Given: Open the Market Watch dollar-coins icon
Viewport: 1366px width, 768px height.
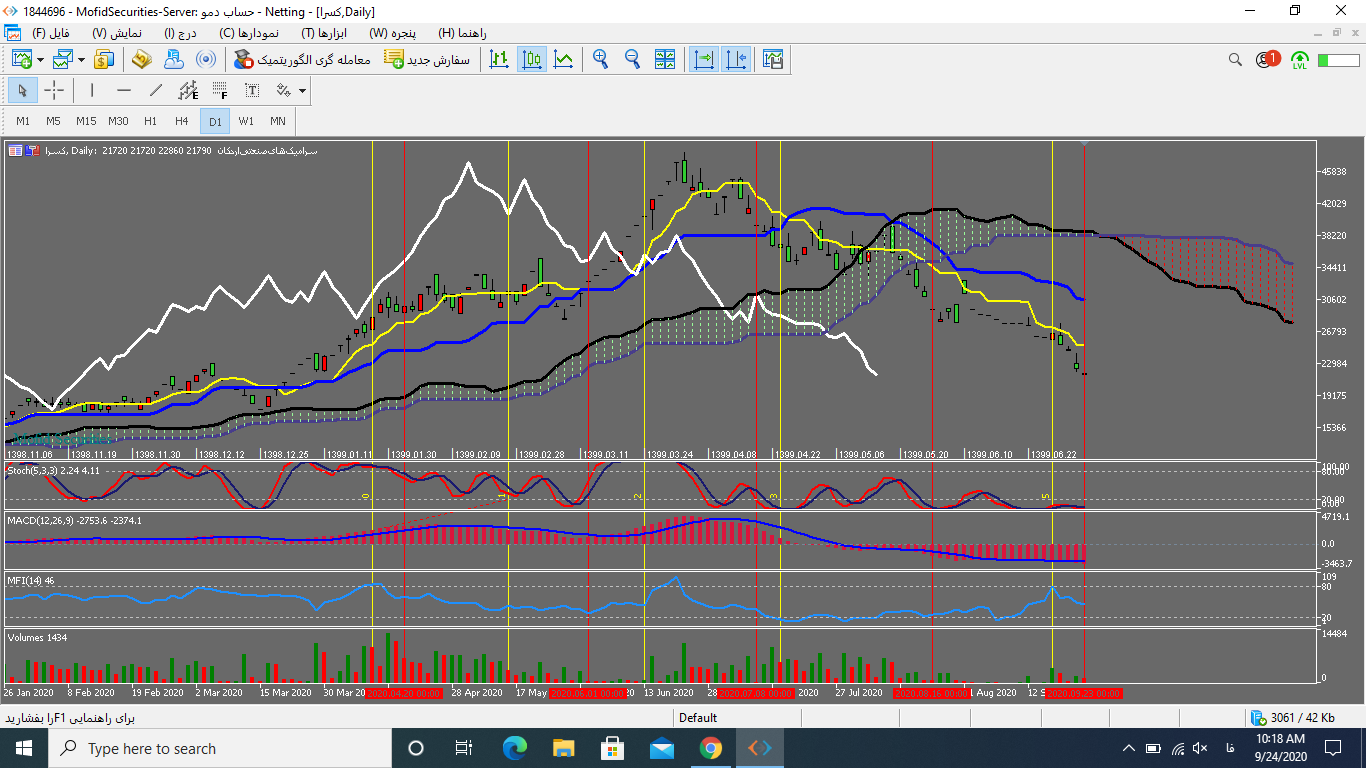Looking at the screenshot, I should 104,60.
